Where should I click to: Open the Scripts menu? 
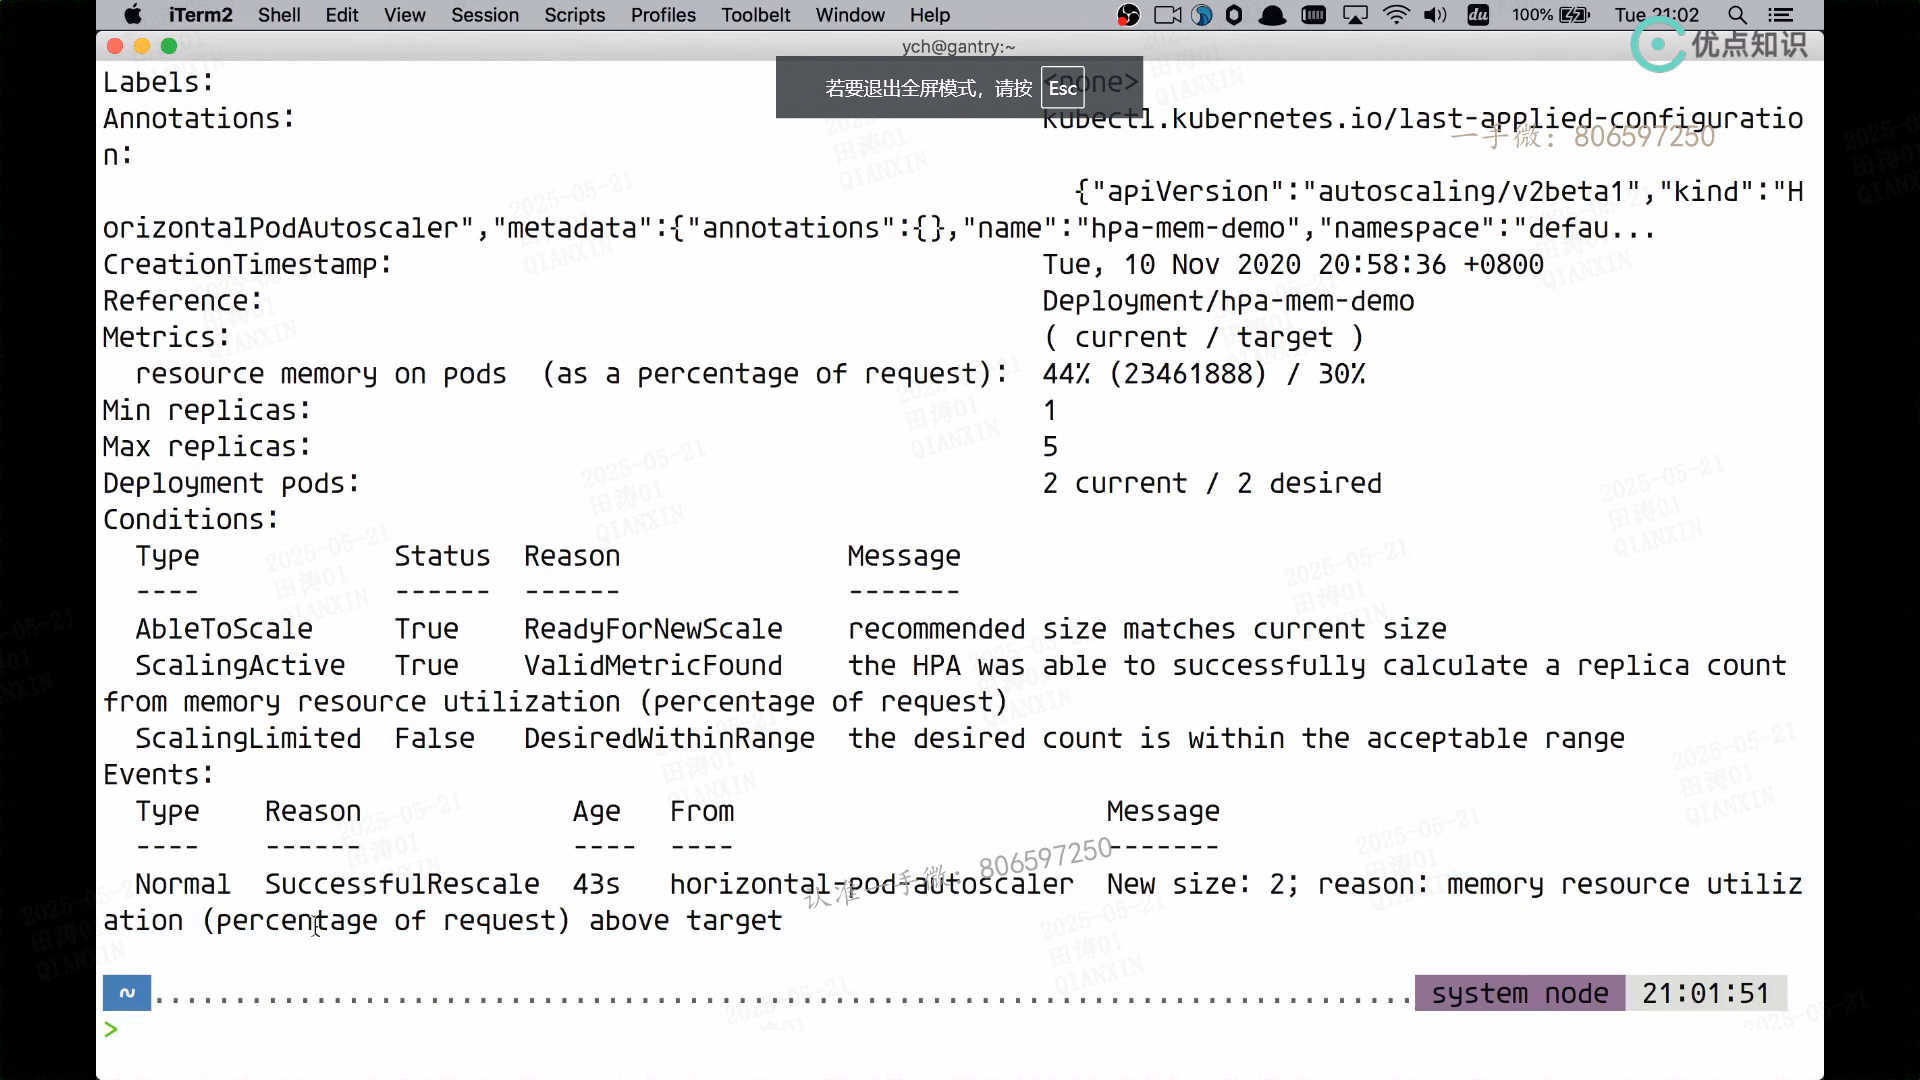tap(574, 15)
